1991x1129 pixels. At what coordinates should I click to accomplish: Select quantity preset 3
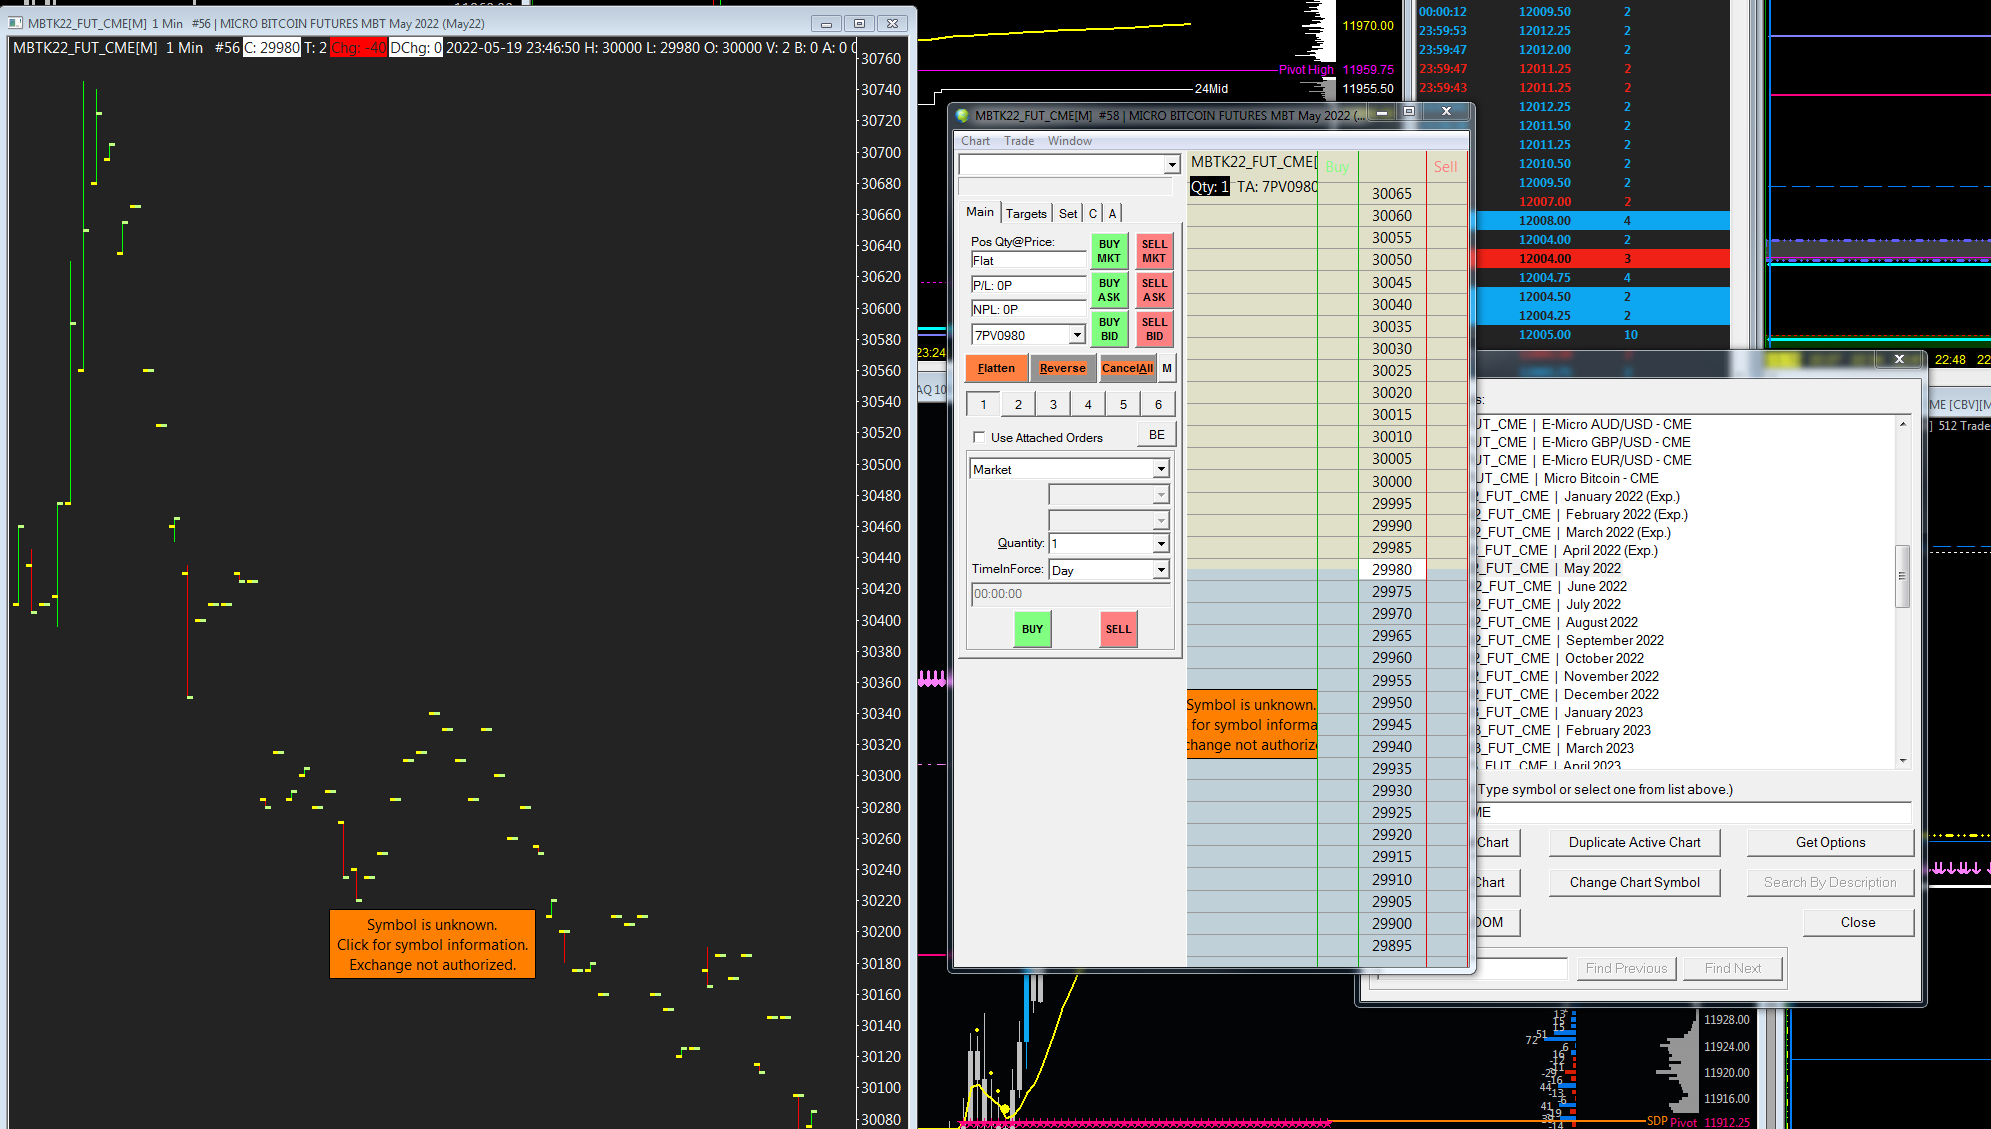coord(1053,404)
